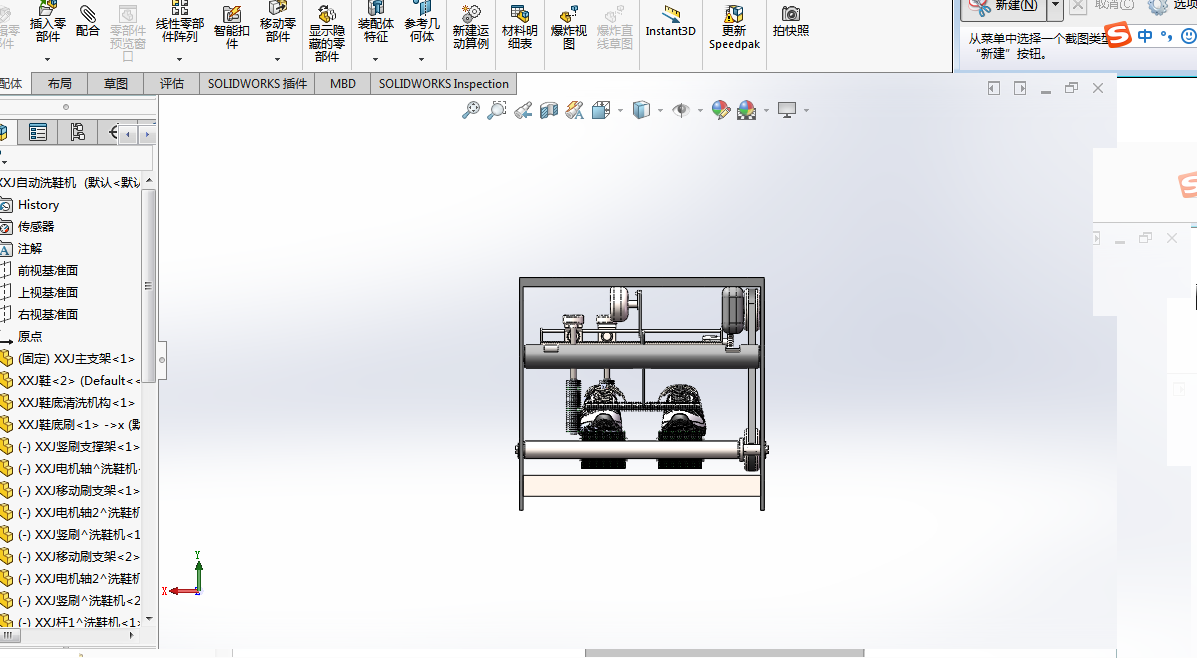Screen dimensions: 1197x658
Task: Expand Reference Geometry dropdown arrow
Action: coord(421,59)
